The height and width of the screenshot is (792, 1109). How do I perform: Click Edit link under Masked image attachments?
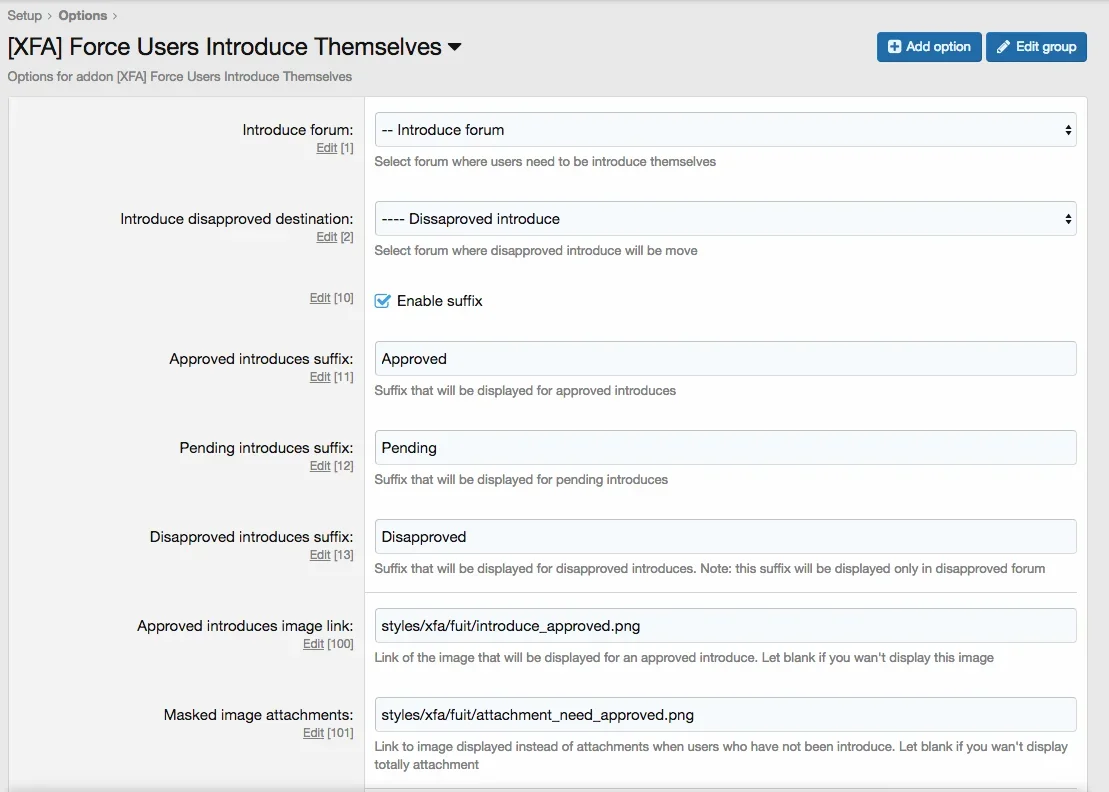[x=313, y=733]
